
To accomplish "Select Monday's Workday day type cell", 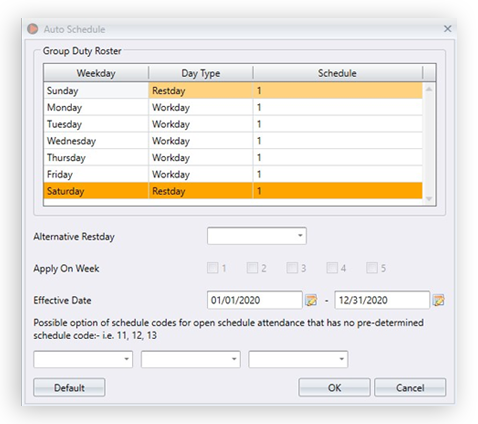I will tap(200, 107).
